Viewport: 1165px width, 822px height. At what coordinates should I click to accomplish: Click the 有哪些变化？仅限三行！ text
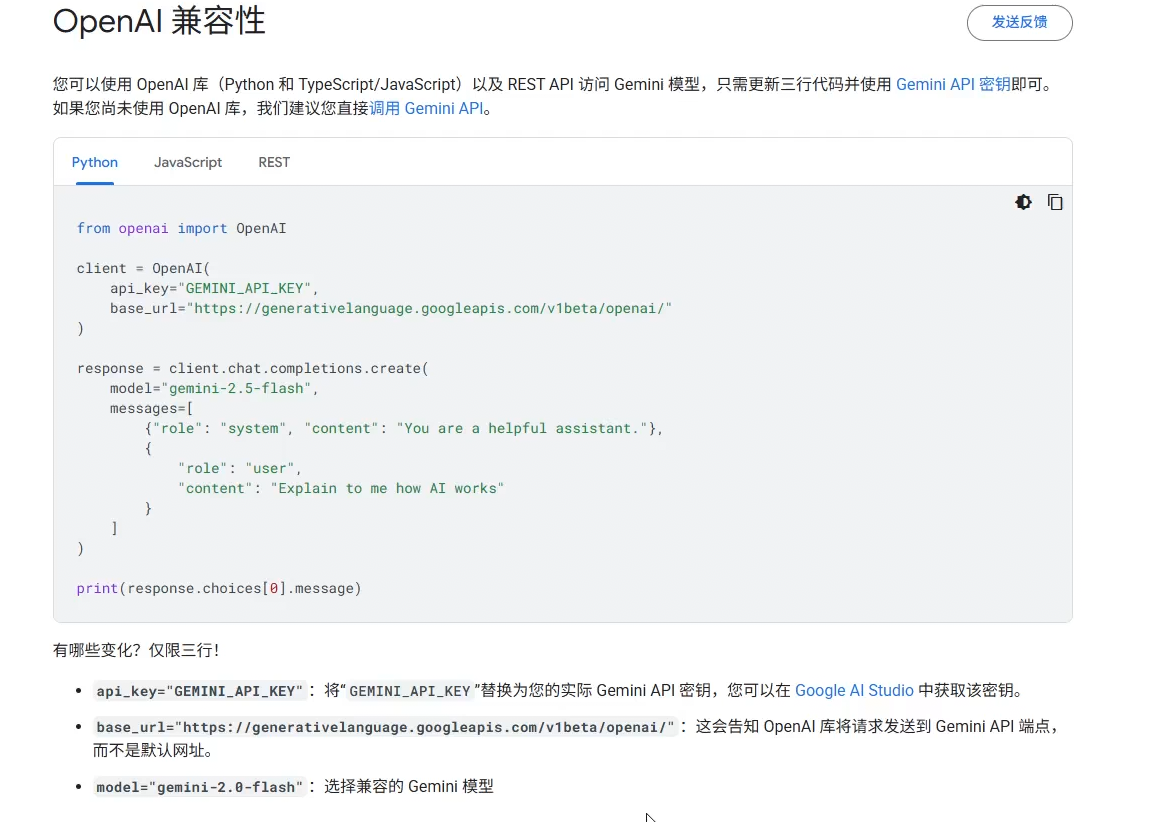pyautogui.click(x=136, y=650)
